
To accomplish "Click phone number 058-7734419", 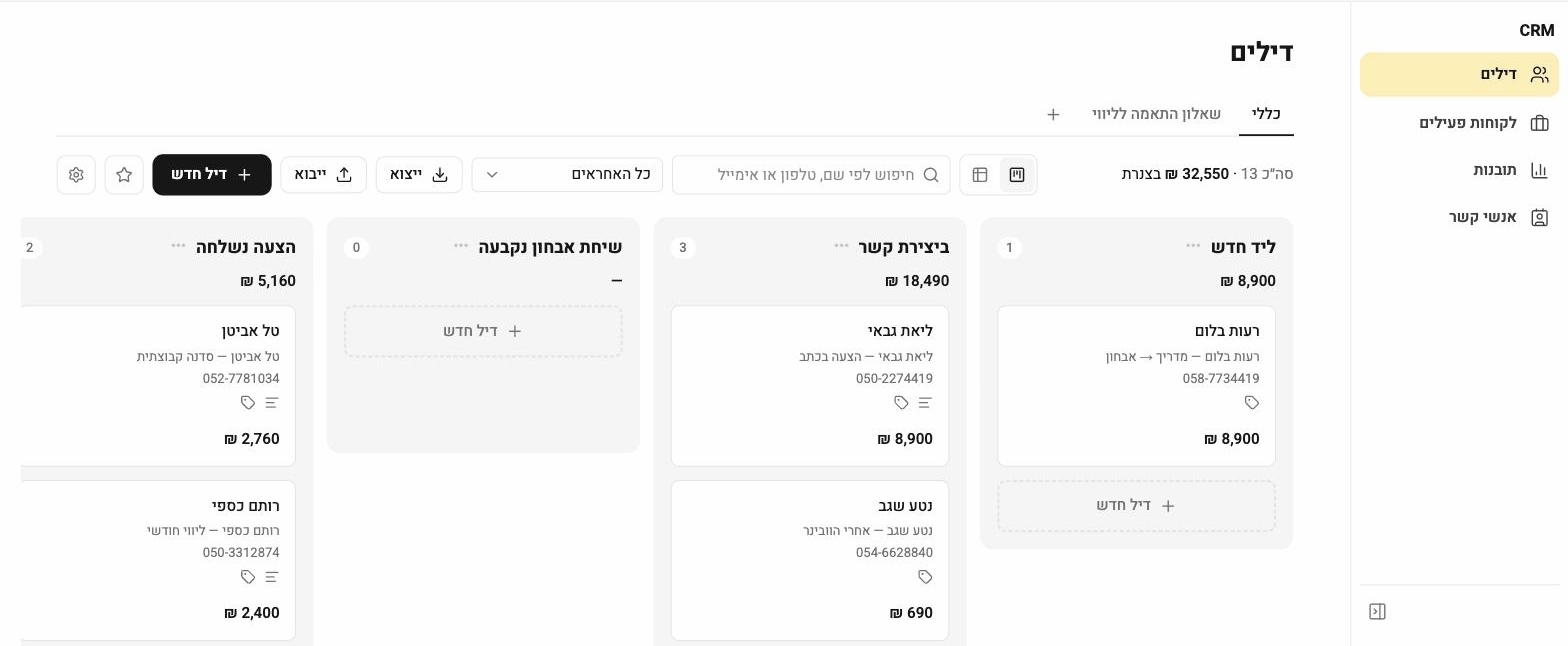I will (1221, 379).
